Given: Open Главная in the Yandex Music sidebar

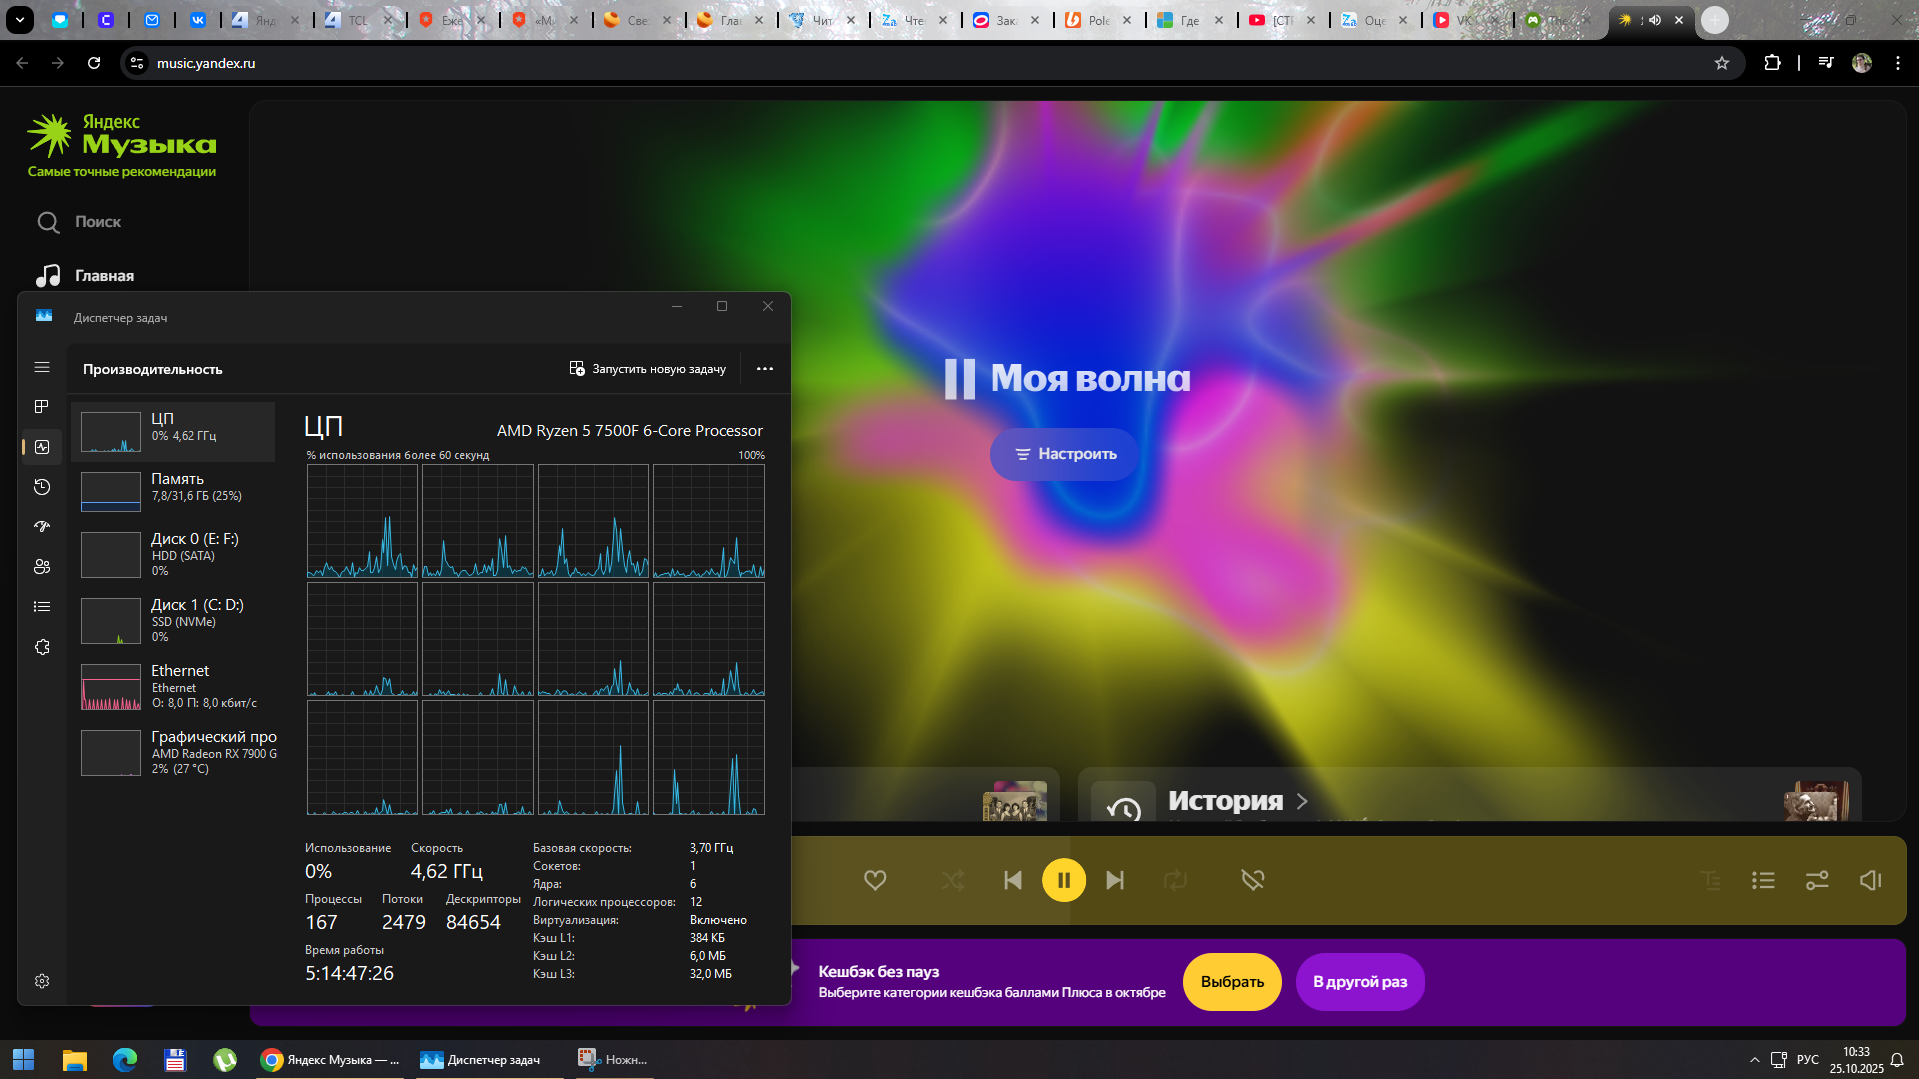Looking at the screenshot, I should coord(104,276).
